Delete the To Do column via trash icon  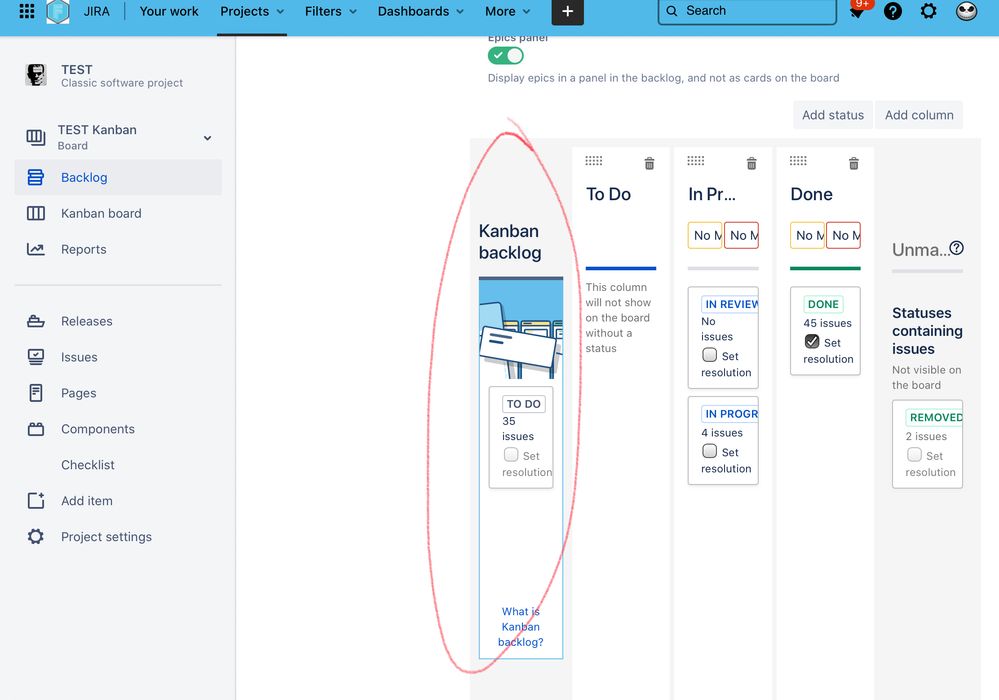pyautogui.click(x=649, y=164)
